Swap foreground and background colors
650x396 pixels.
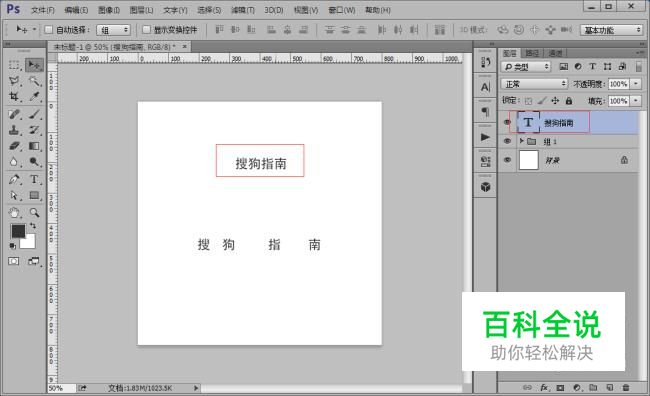[x=33, y=226]
